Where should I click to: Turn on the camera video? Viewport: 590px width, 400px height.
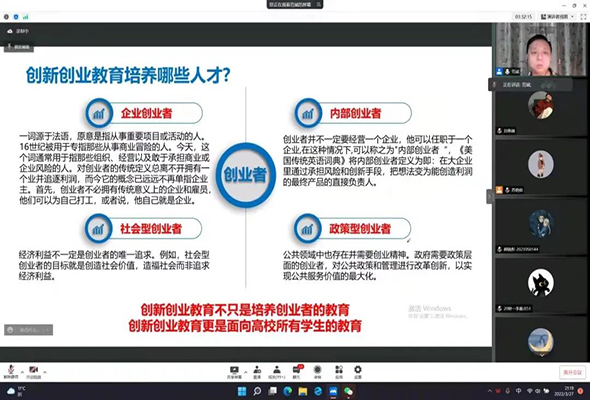click(x=33, y=371)
